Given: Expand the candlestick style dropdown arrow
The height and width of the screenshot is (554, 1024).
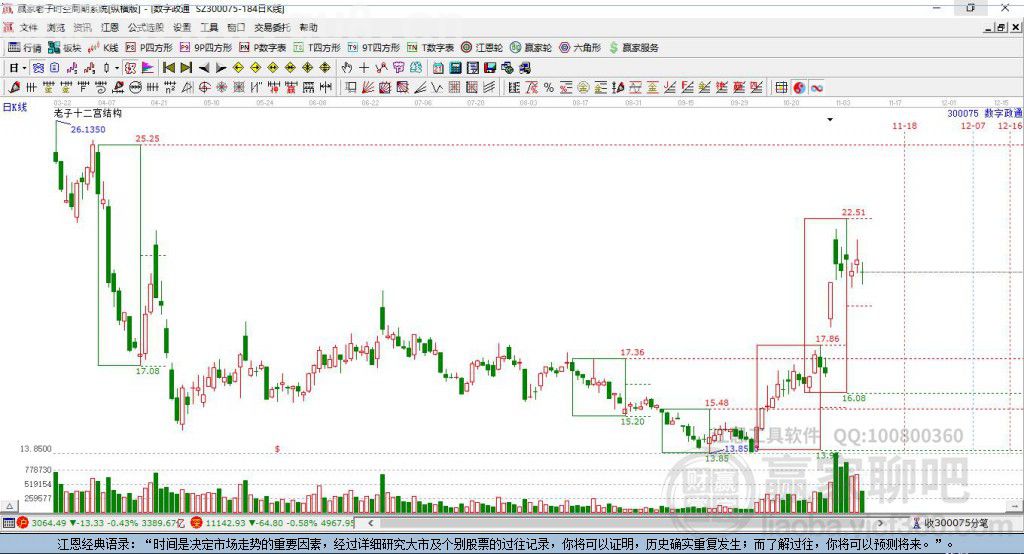Looking at the screenshot, I should (117, 68).
